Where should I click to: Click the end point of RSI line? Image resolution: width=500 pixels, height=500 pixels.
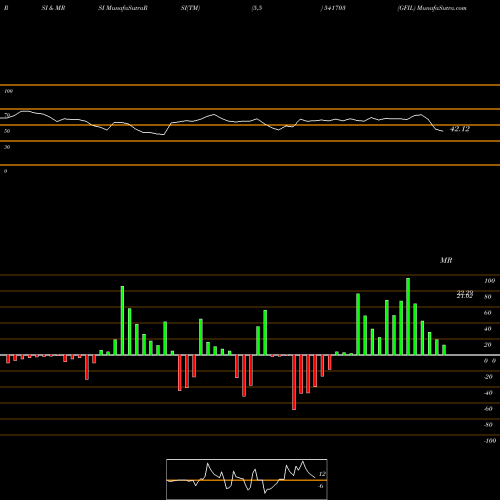coord(443,131)
